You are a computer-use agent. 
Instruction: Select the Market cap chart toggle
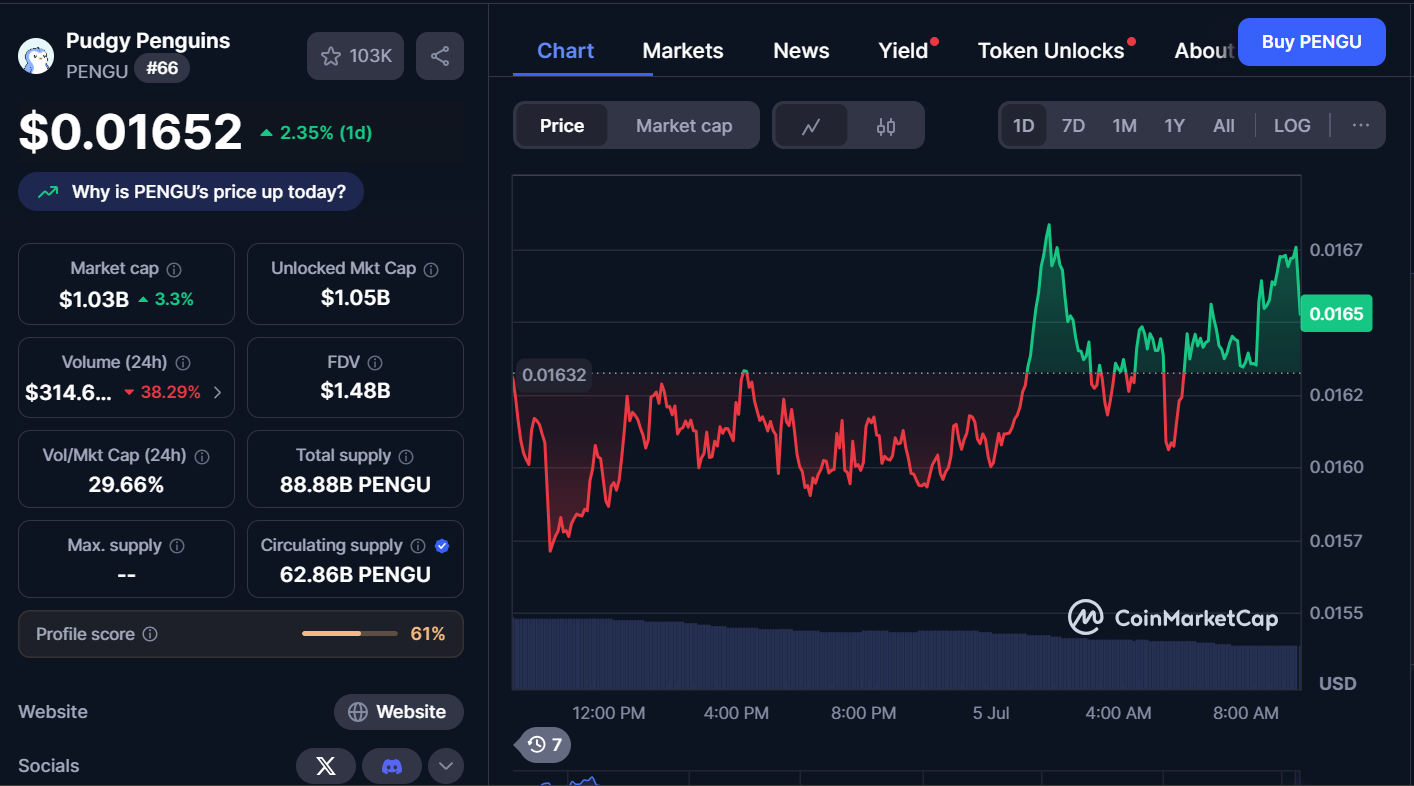point(684,126)
